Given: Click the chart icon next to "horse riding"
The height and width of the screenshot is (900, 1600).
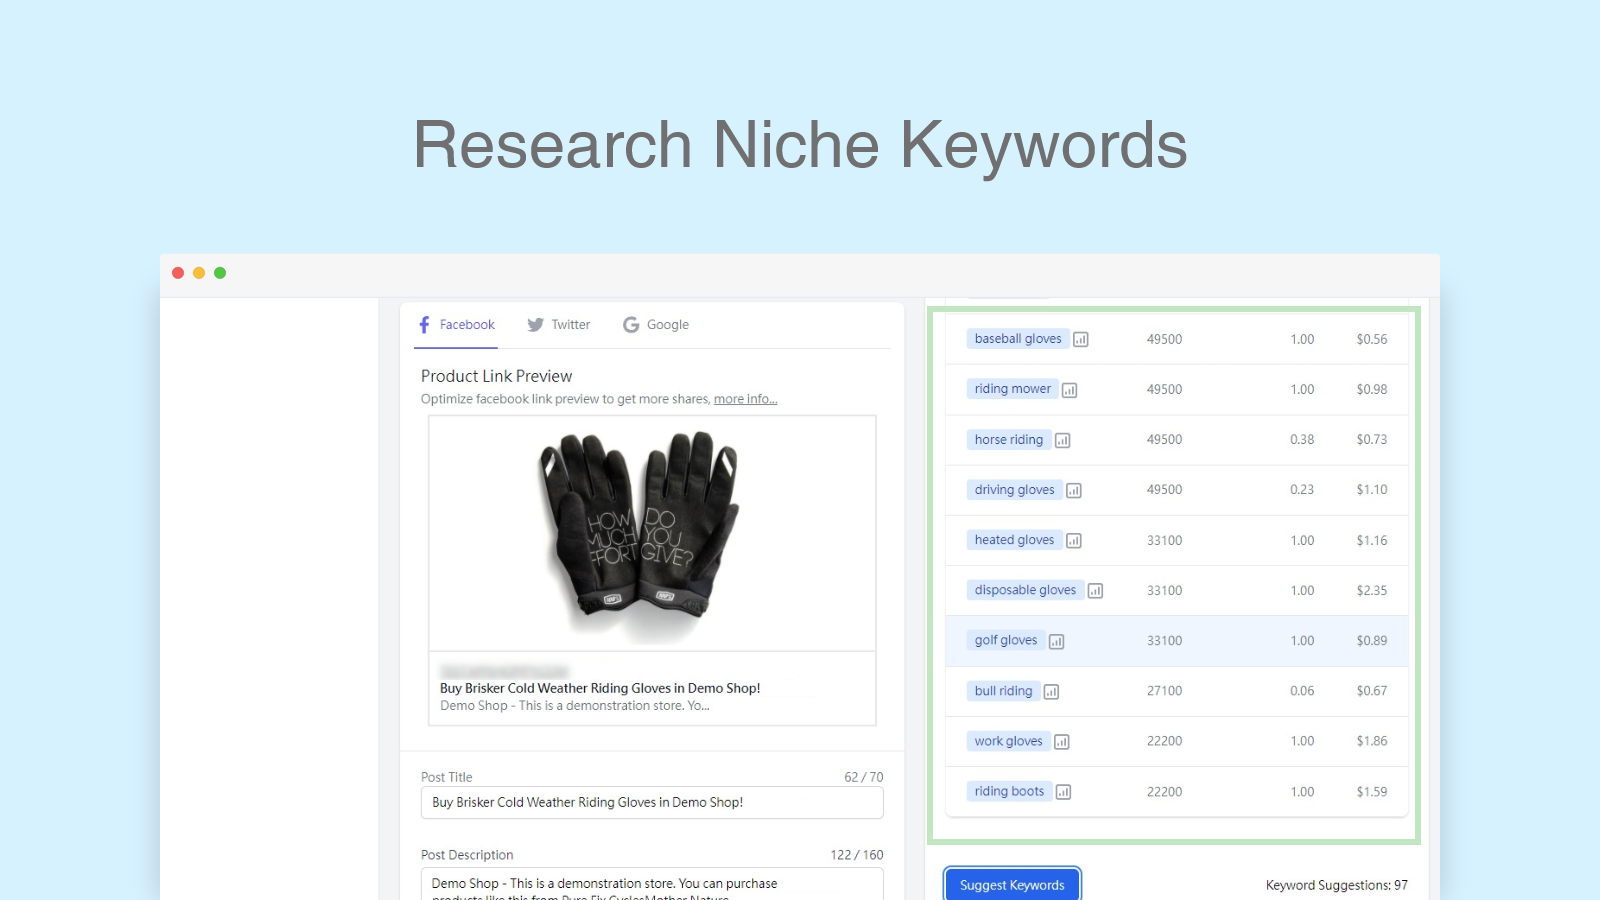Looking at the screenshot, I should coord(1063,440).
